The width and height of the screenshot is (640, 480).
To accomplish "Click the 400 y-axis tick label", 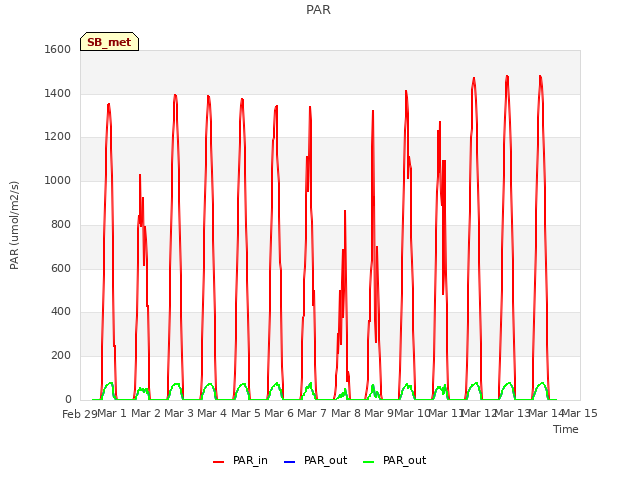I will (61, 312).
